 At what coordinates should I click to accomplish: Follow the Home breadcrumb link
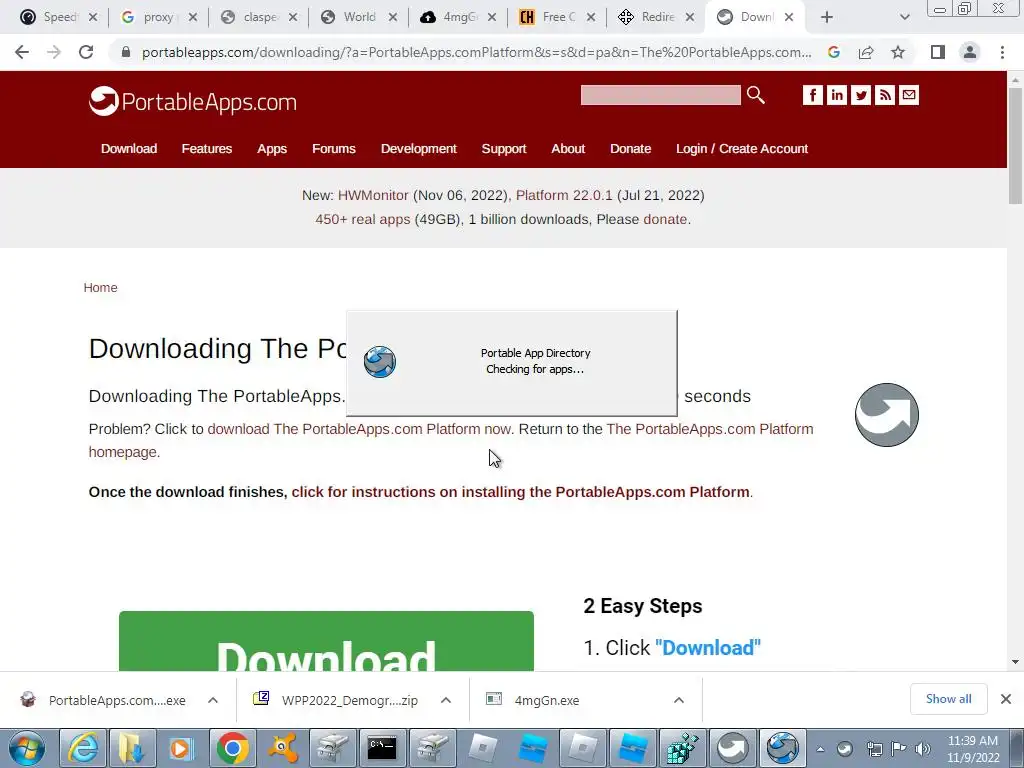pos(101,288)
